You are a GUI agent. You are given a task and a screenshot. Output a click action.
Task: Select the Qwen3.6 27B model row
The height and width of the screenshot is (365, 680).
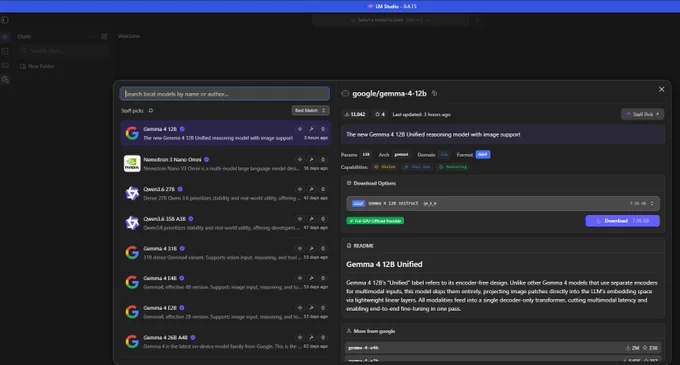226,193
